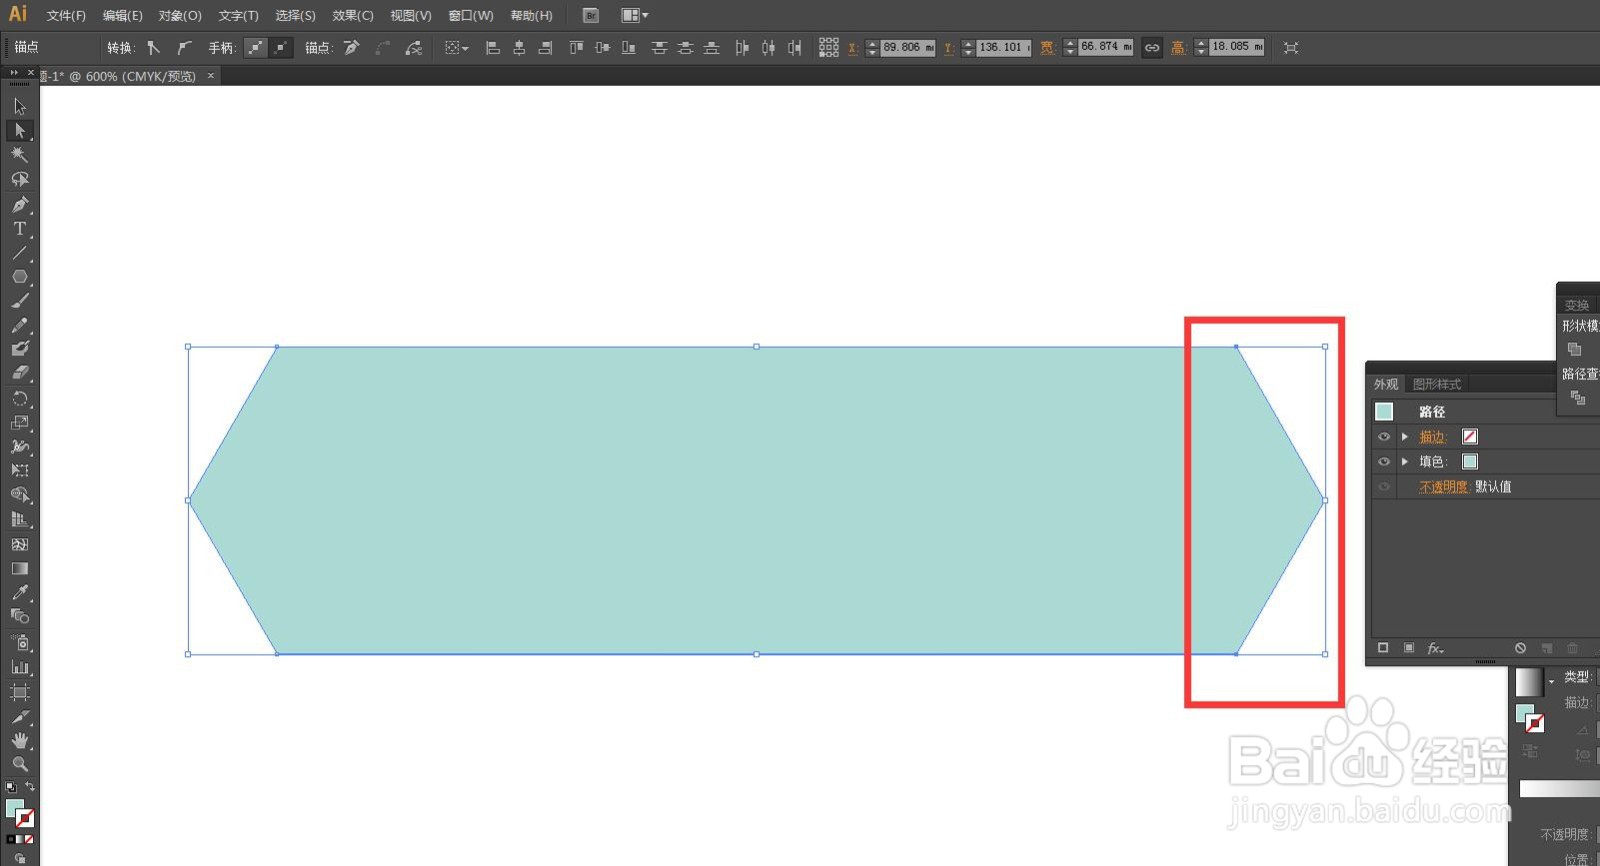Select the Type tool

coord(19,229)
